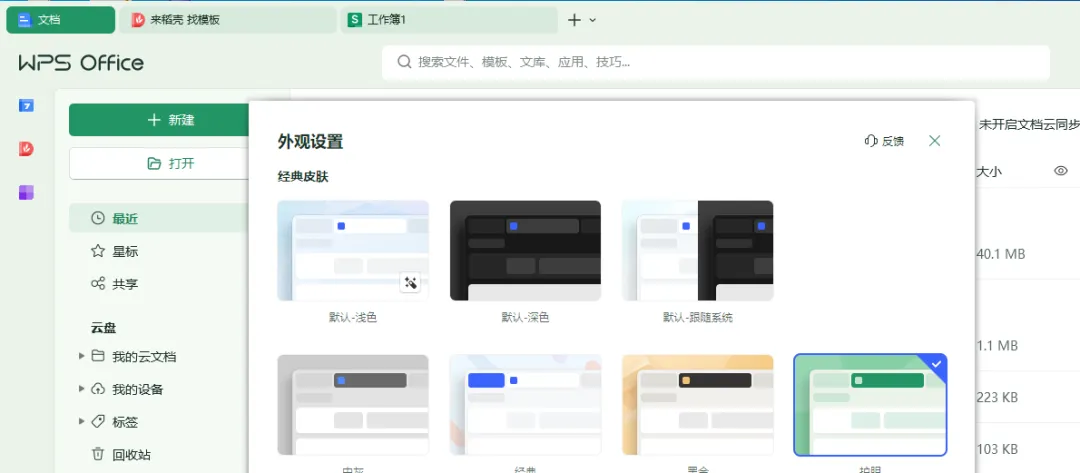This screenshot has height=473, width=1080.
Task: Click the magnifier icon in search bar
Action: coord(404,62)
